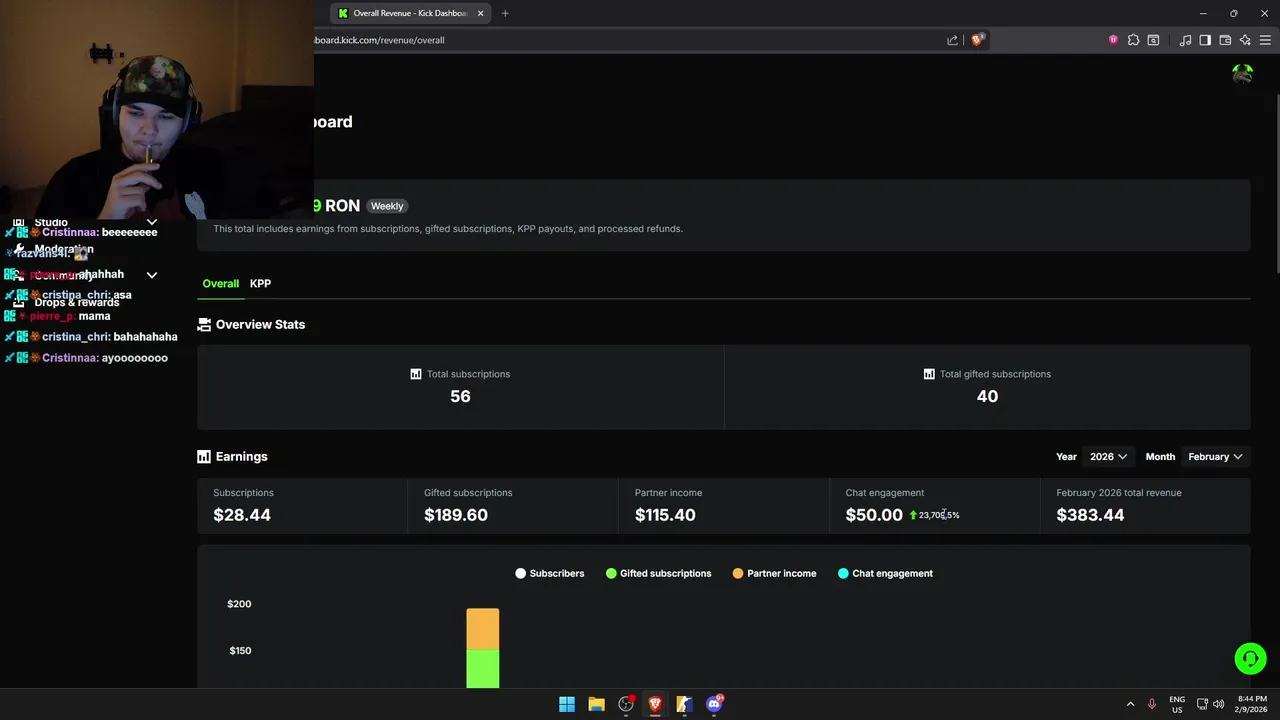The height and width of the screenshot is (720, 1280).
Task: Click the tab search window icon
Action: [x=1153, y=40]
